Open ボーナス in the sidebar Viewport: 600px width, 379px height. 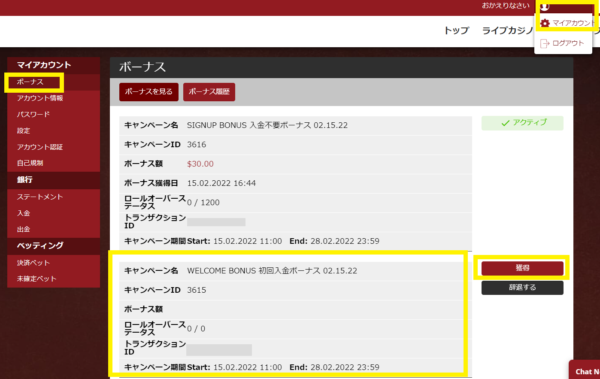click(30, 82)
